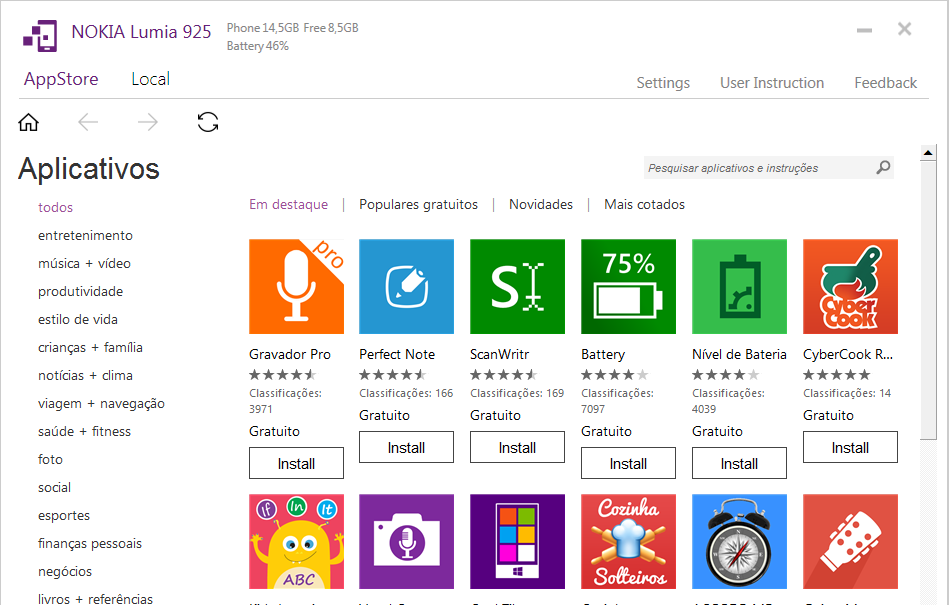Install ScanWritr
The width and height of the screenshot is (949, 605).
(517, 447)
